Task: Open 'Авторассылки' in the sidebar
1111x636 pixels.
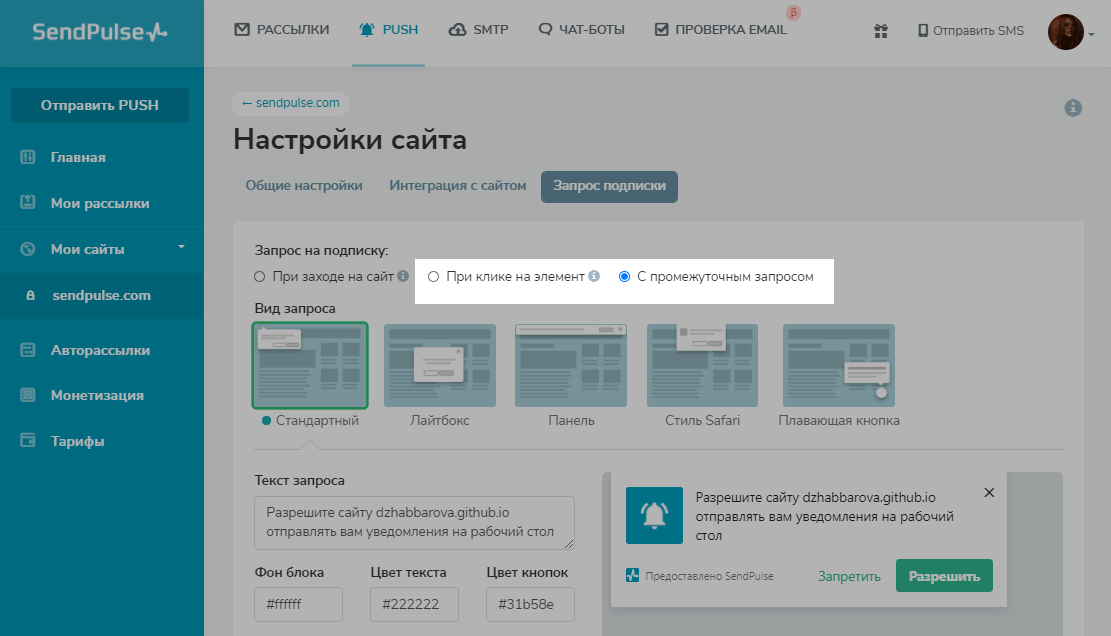Action: [x=100, y=350]
